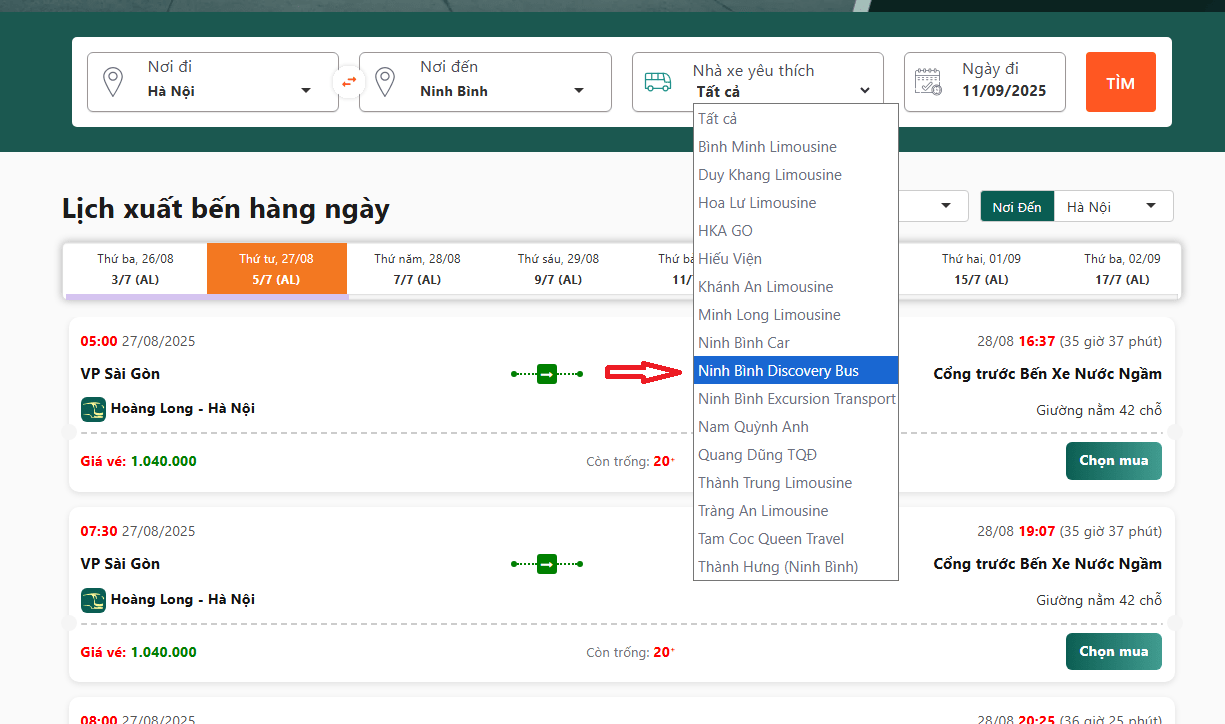
Task: Choose Tràng An Limousine in the dropdown list
Action: click(764, 511)
